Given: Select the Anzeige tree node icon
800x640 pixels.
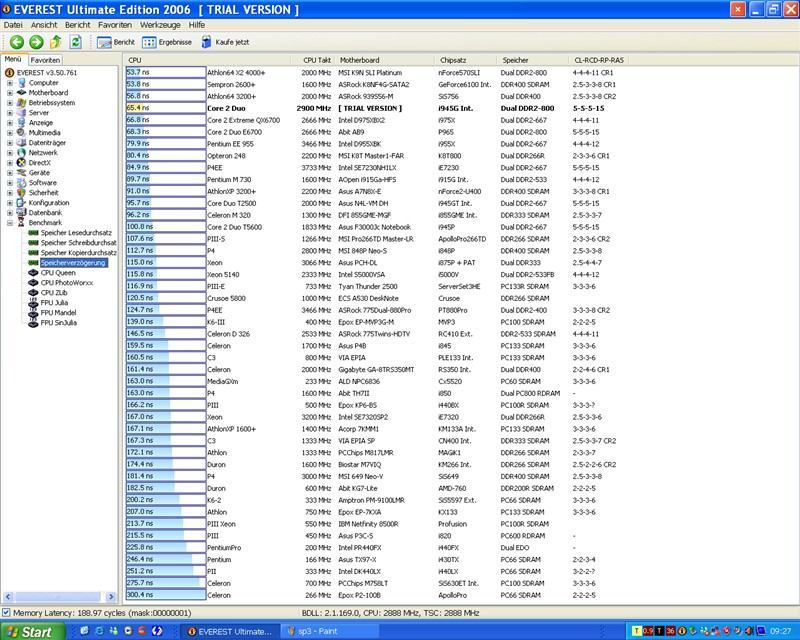Looking at the screenshot, I should 21,122.
